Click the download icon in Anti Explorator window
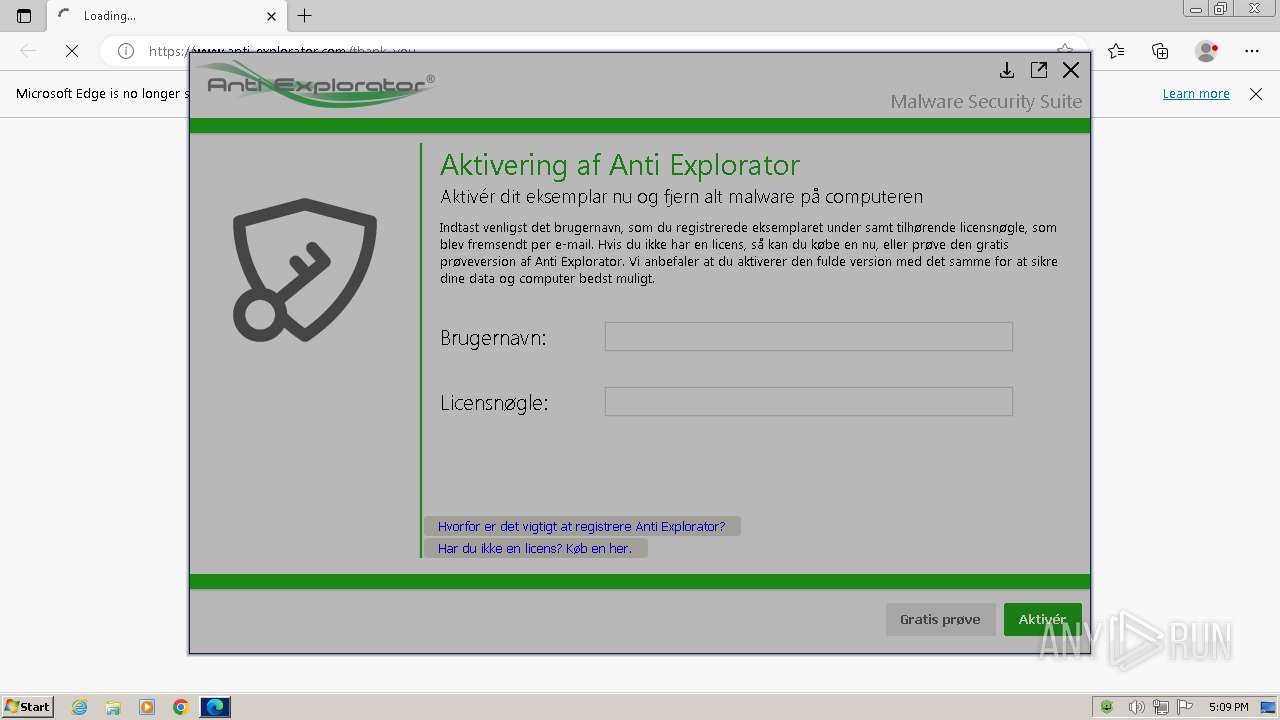The height and width of the screenshot is (720, 1280). pos(1007,70)
